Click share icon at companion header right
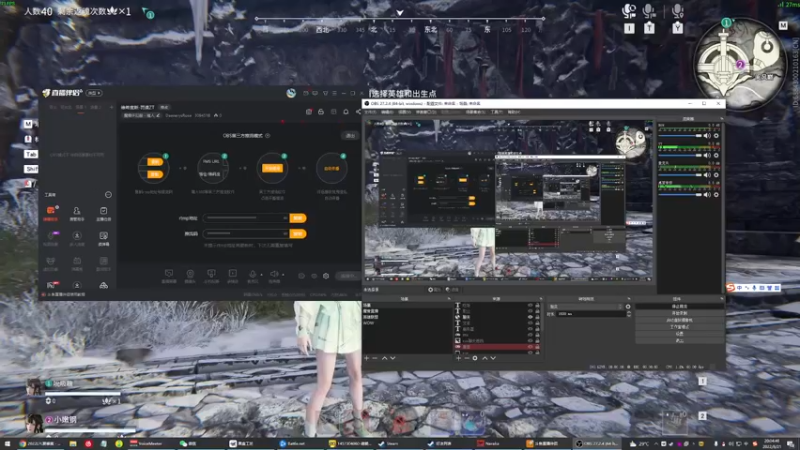The width and height of the screenshot is (800, 450). pyautogui.click(x=358, y=111)
